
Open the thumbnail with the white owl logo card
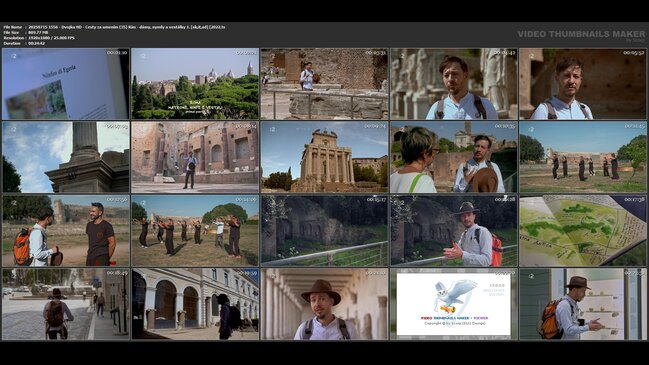click(454, 304)
